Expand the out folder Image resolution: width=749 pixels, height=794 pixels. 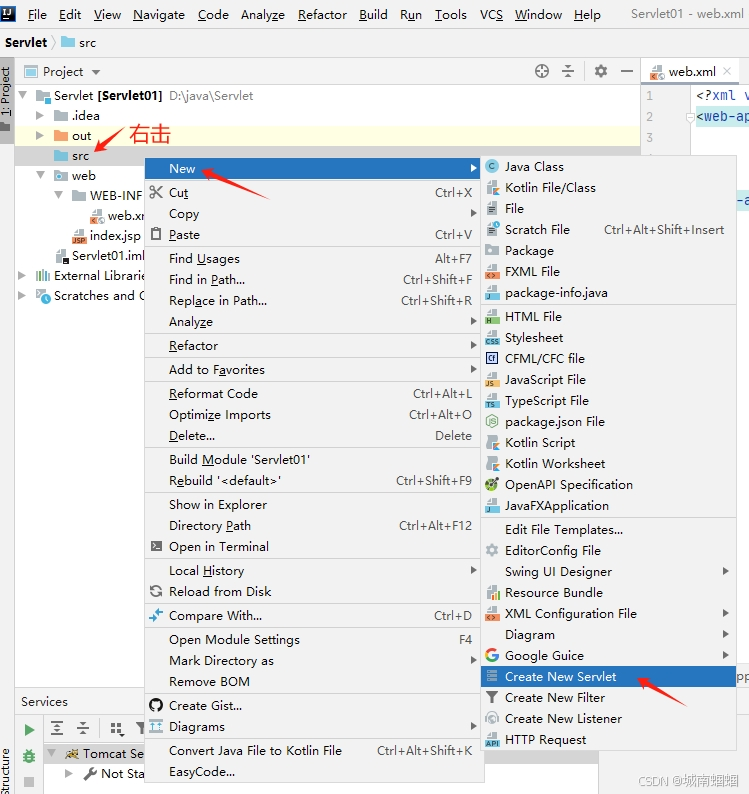40,135
